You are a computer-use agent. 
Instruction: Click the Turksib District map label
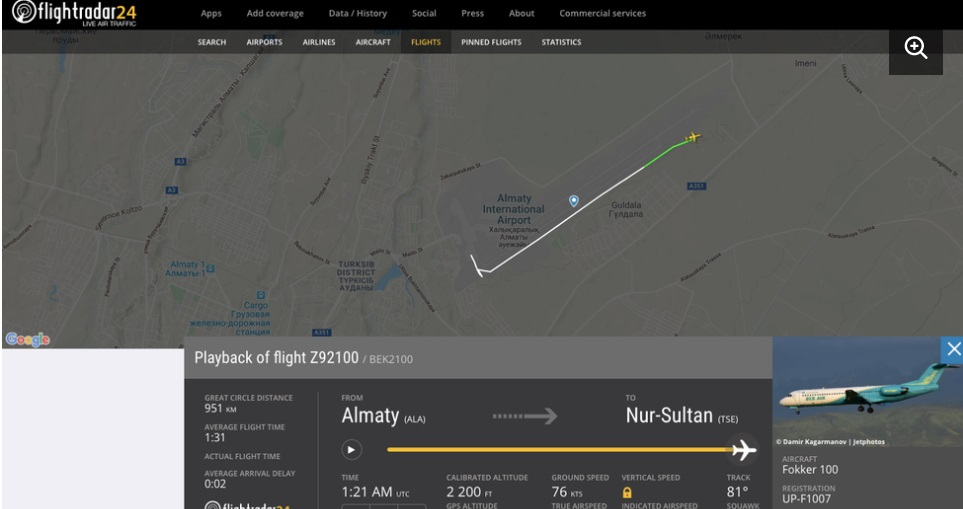[x=356, y=276]
